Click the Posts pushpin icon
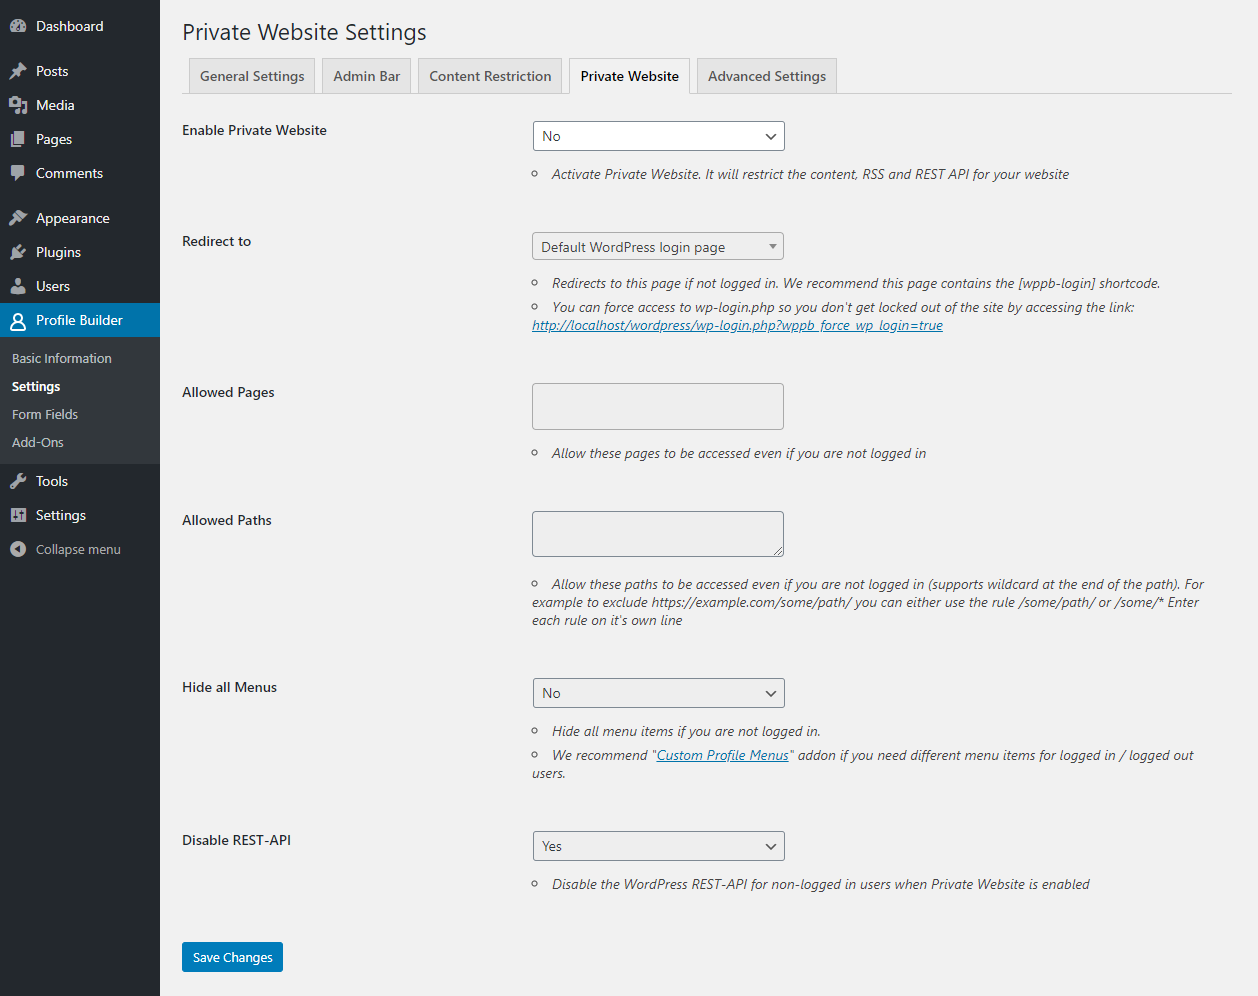Viewport: 1258px width, 996px height. tap(18, 71)
